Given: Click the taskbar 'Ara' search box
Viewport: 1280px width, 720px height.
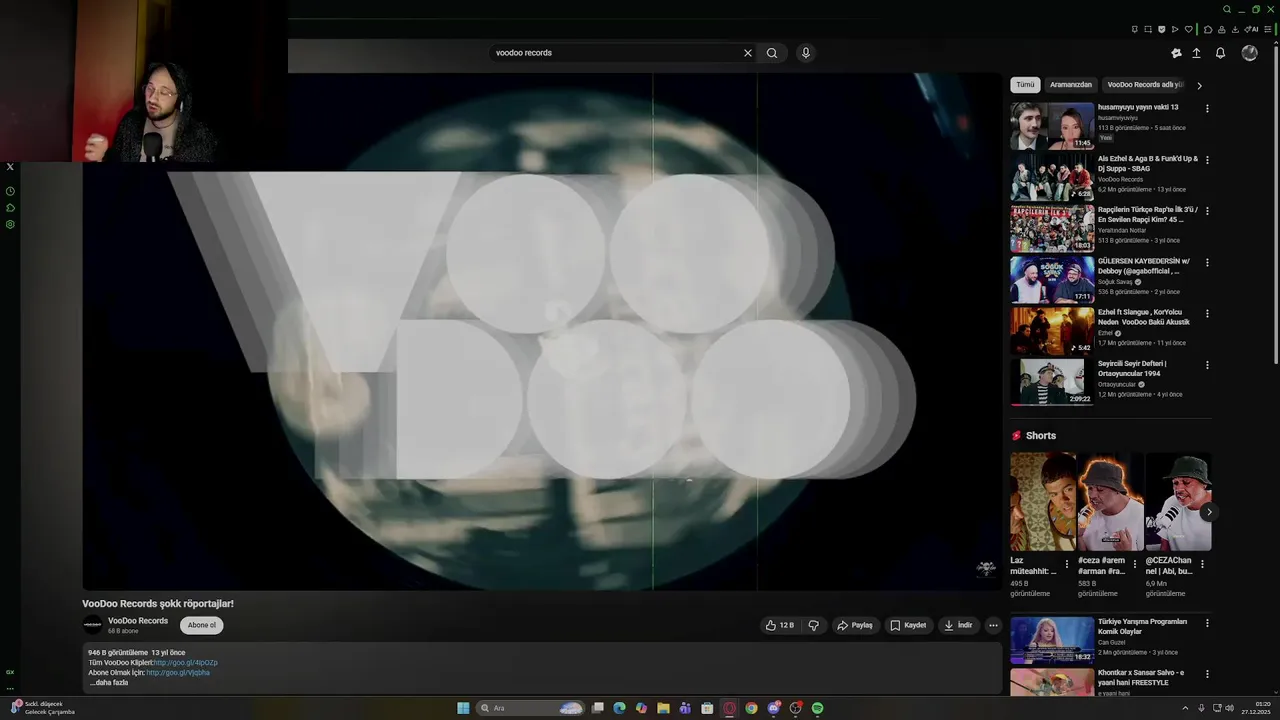Looking at the screenshot, I should tap(530, 708).
